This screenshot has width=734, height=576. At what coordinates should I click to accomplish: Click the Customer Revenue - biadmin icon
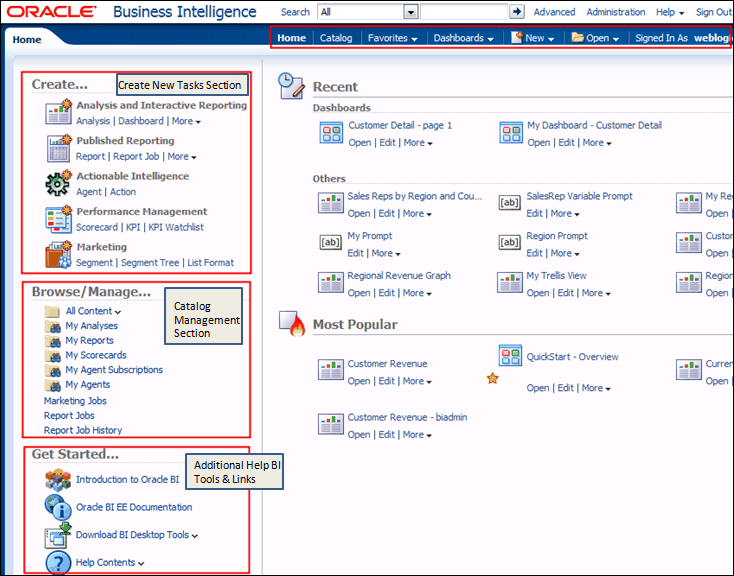coord(331,424)
